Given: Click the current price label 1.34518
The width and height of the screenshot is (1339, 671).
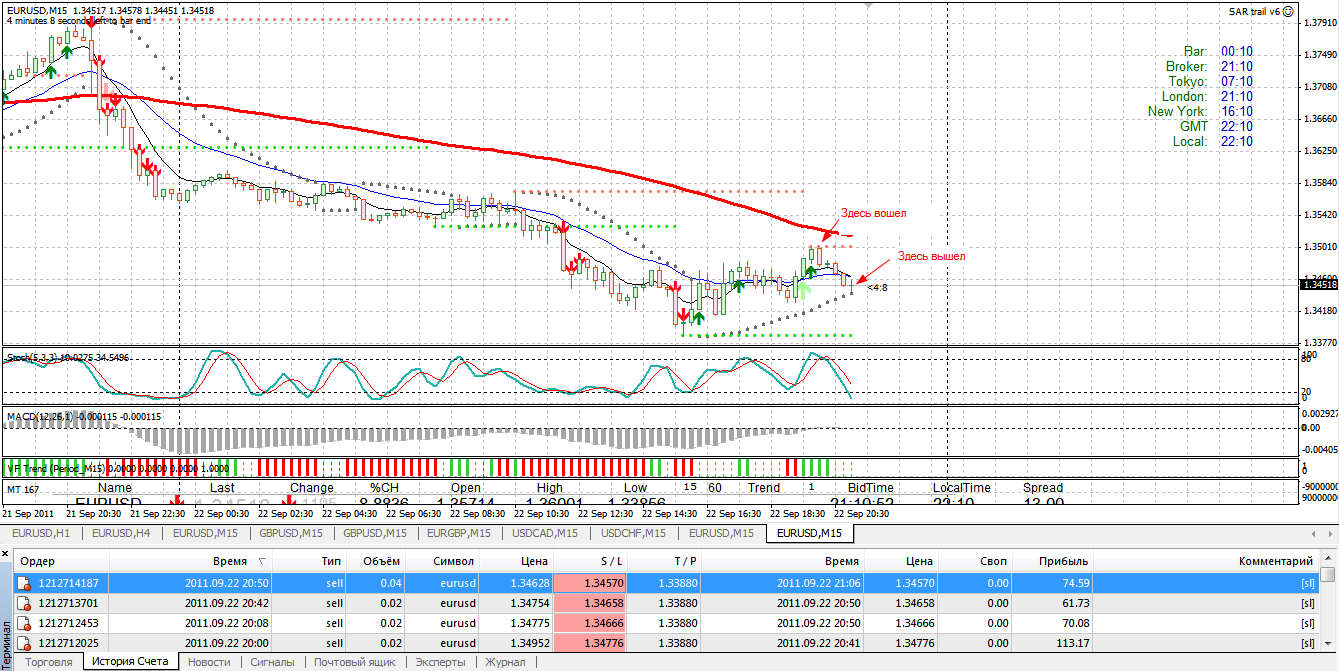Looking at the screenshot, I should (x=1319, y=284).
